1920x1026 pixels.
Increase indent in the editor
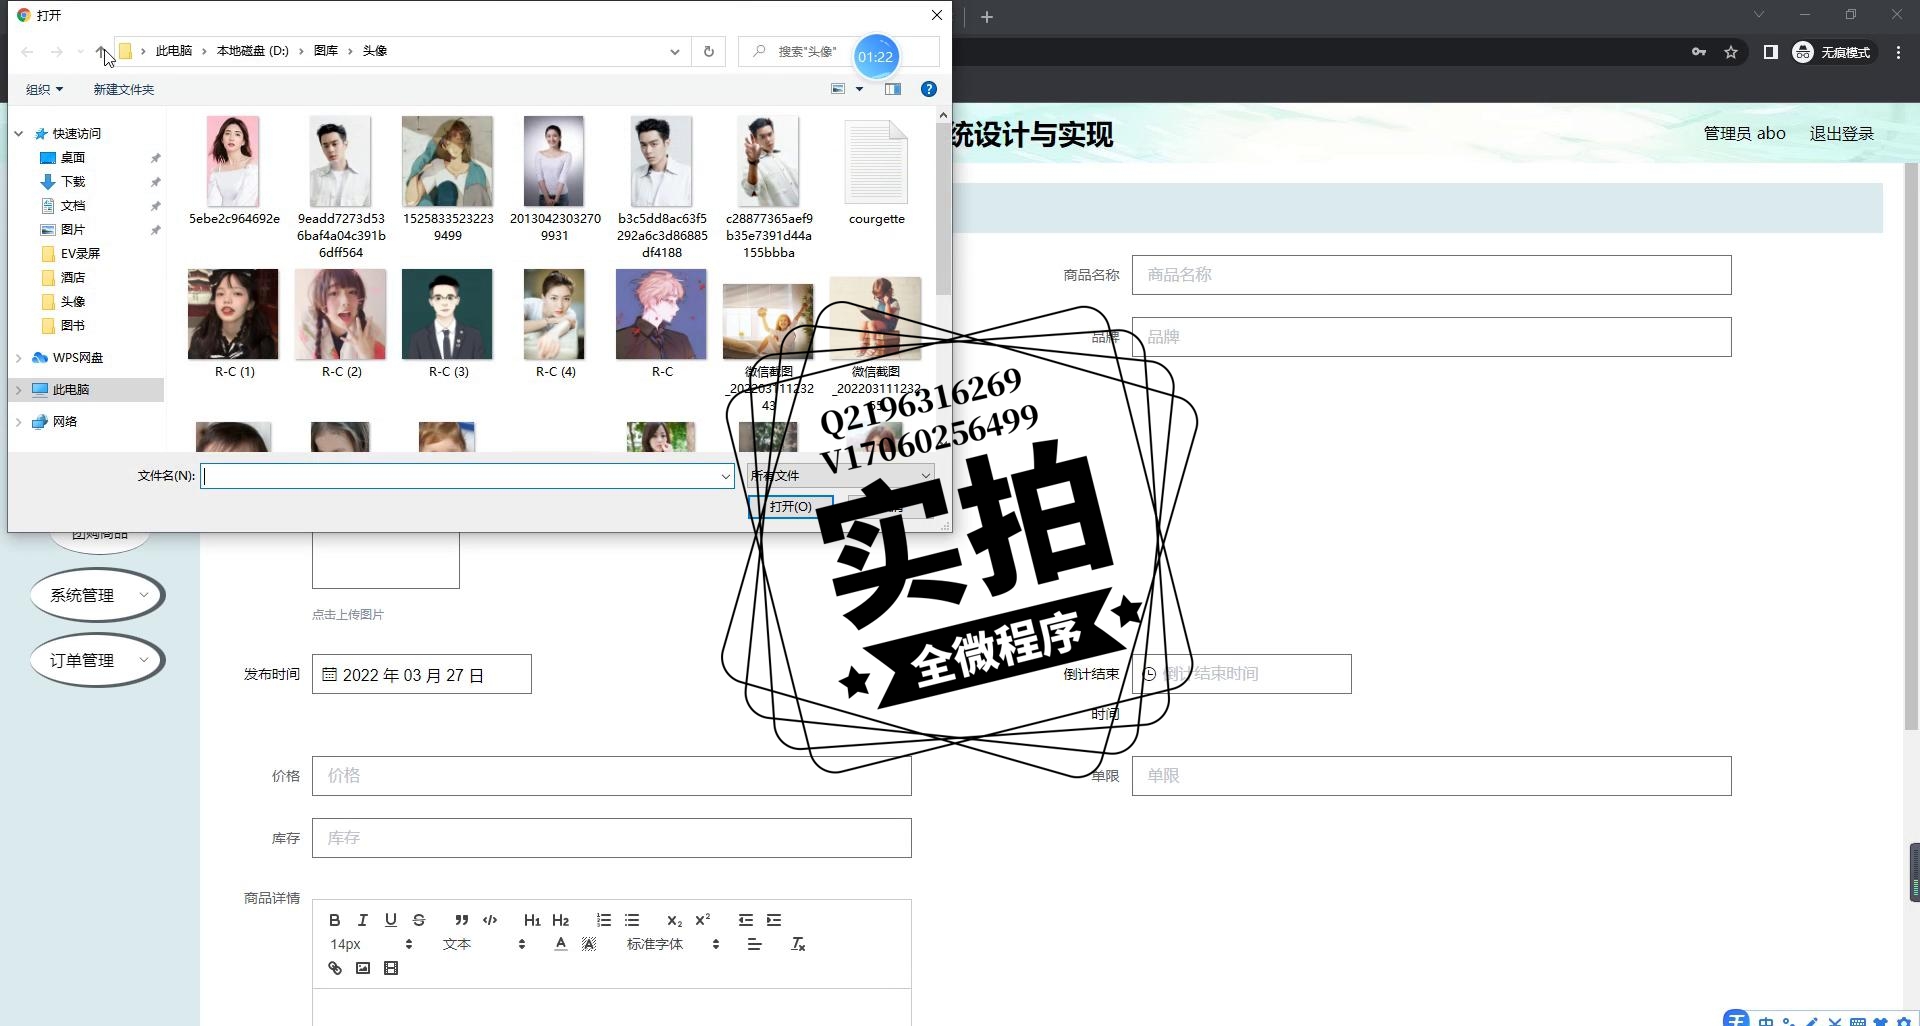[774, 920]
